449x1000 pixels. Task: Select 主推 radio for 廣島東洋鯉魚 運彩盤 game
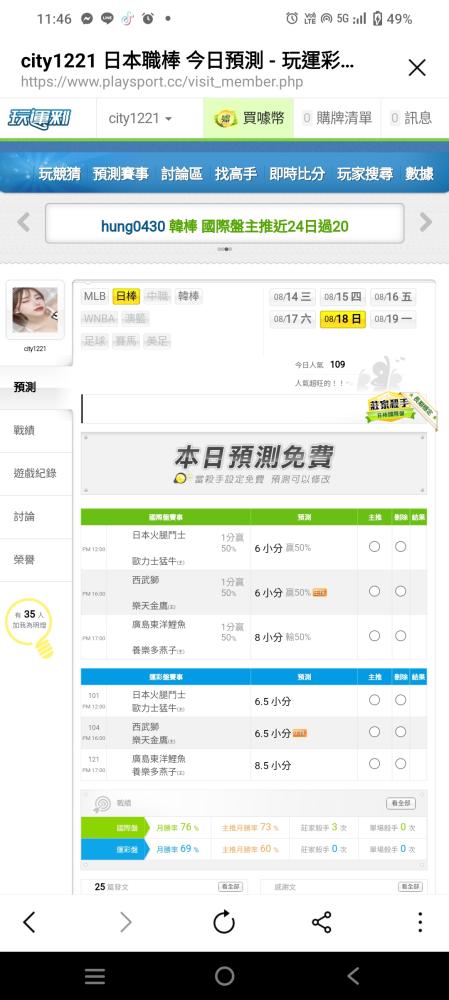(x=374, y=763)
